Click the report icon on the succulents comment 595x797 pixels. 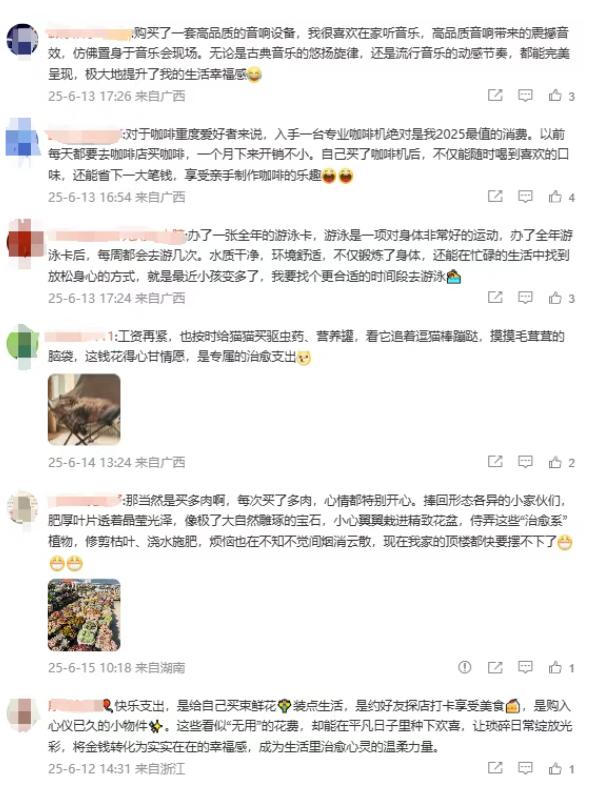(x=464, y=667)
